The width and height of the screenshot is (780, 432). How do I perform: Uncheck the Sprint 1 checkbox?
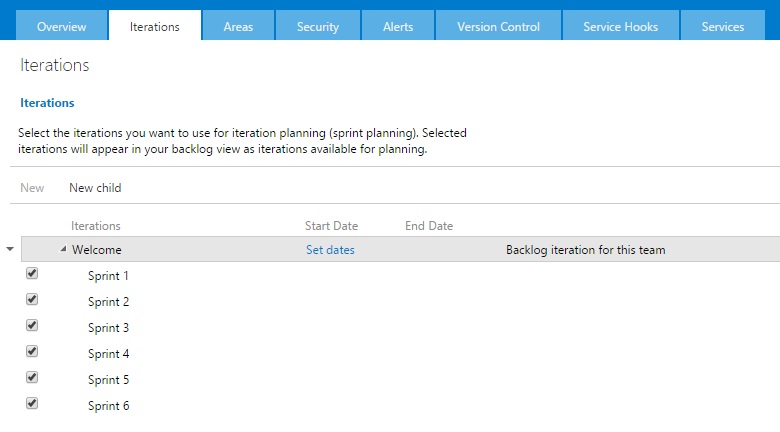(x=32, y=273)
